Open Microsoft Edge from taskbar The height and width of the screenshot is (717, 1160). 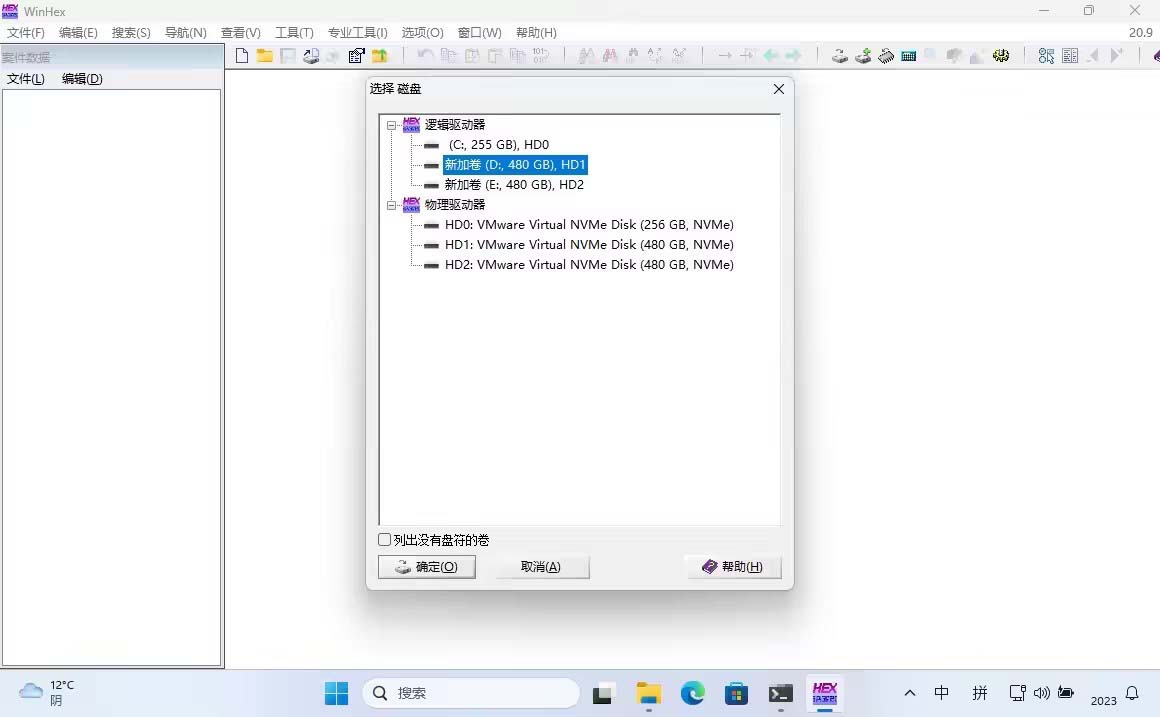(692, 693)
